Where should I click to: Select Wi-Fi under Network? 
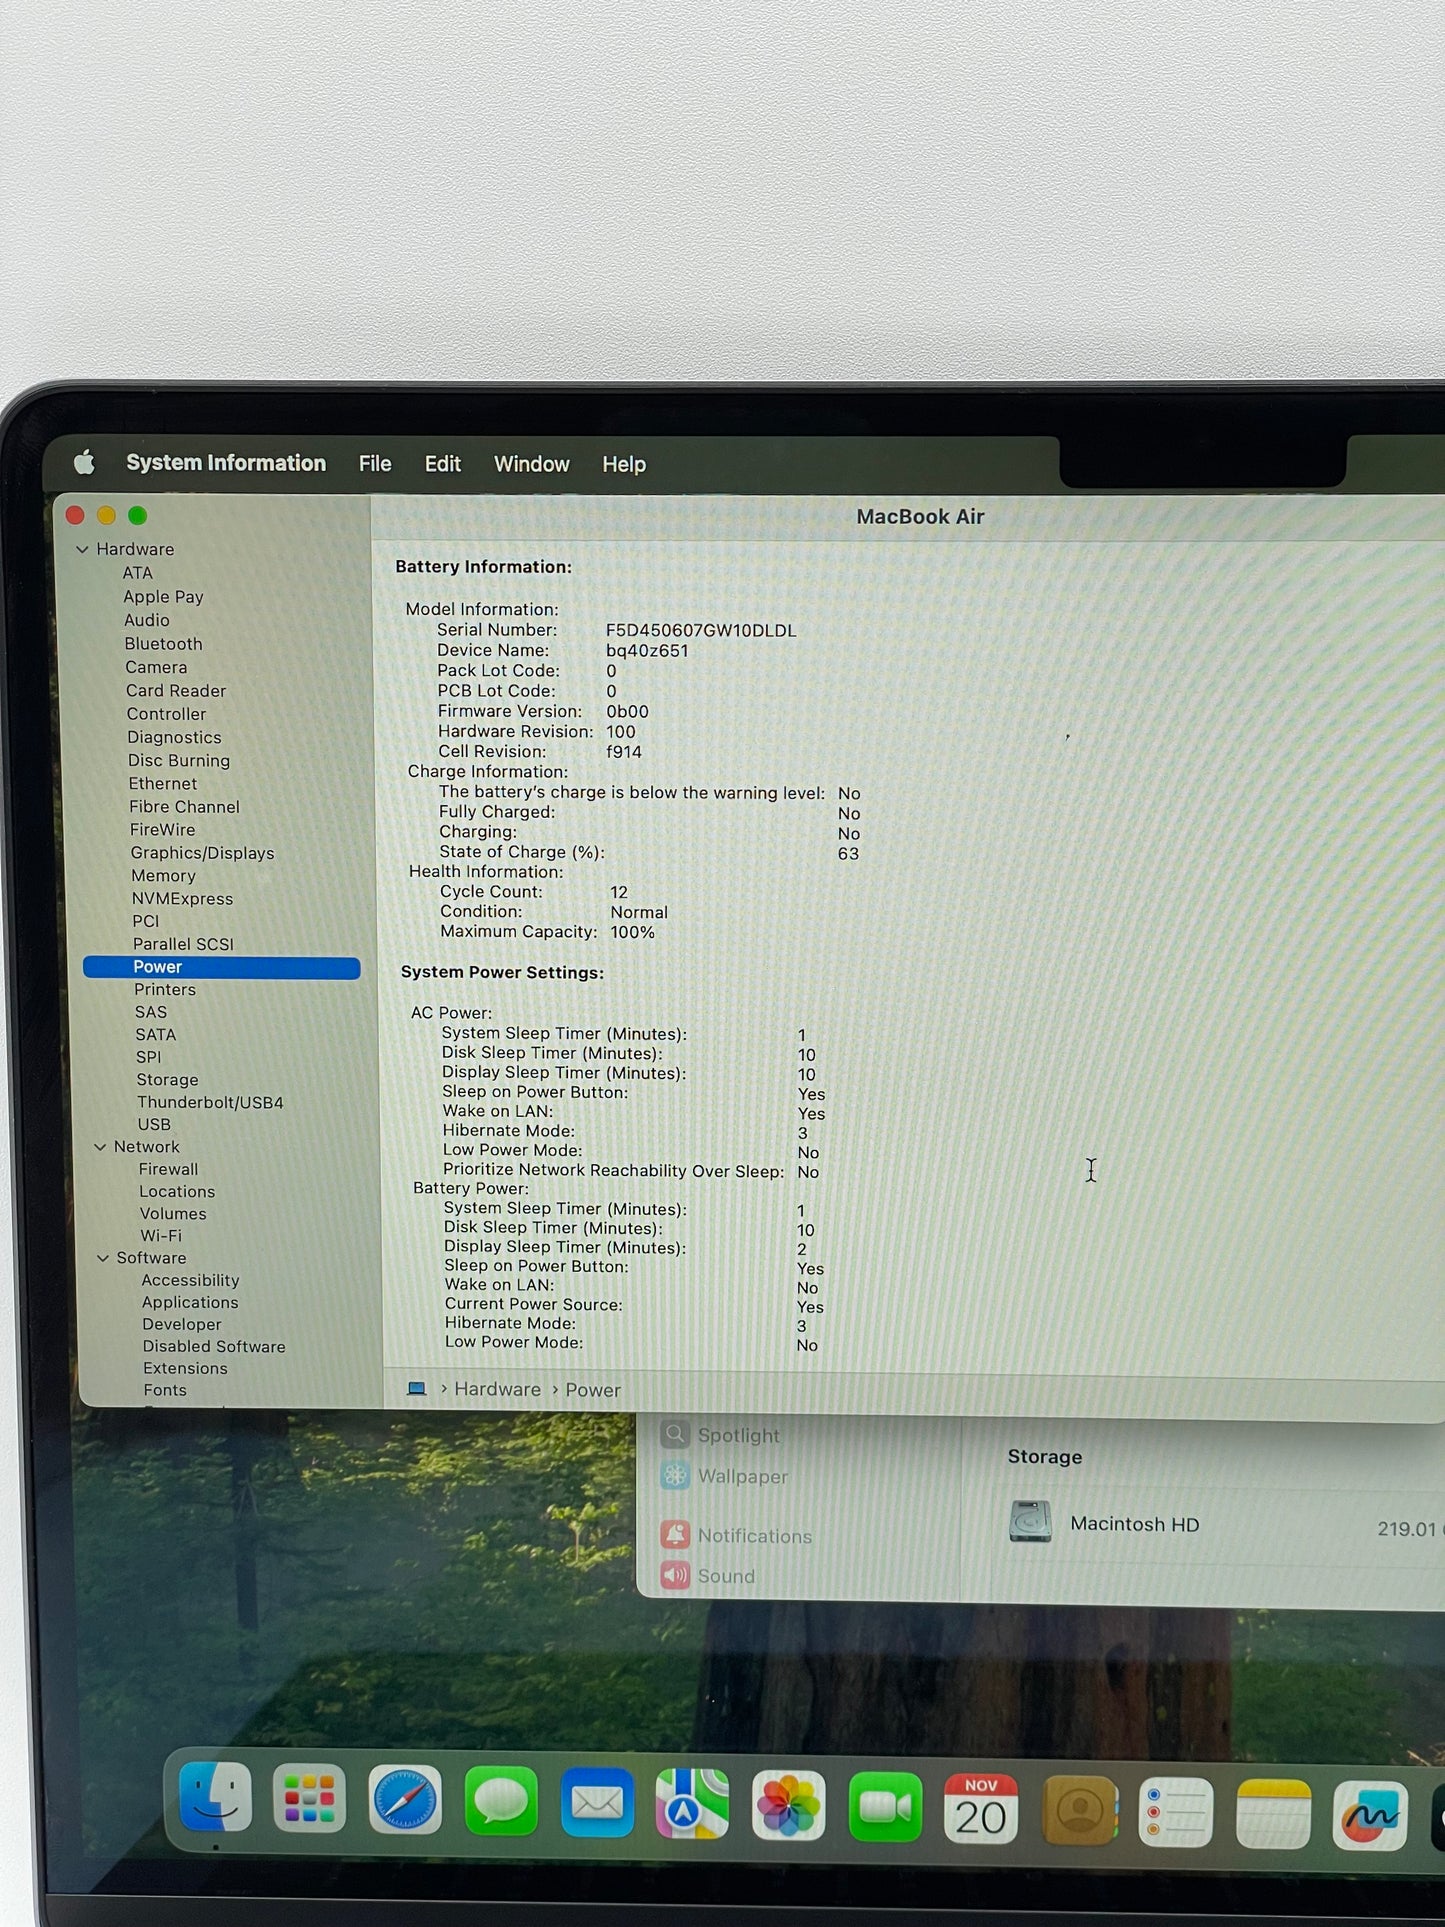[x=161, y=1236]
